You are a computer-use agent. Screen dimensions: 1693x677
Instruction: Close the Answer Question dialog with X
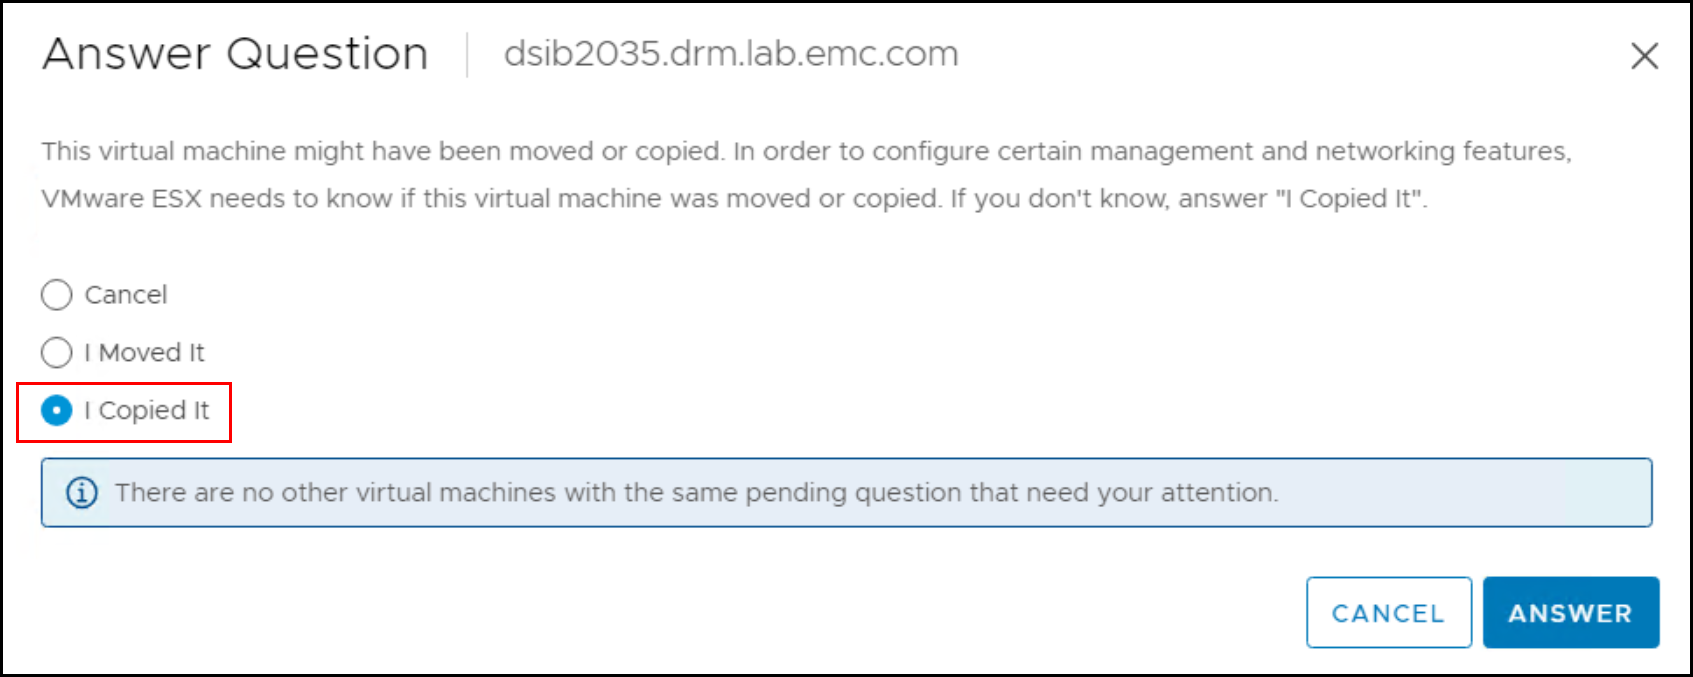1644,56
